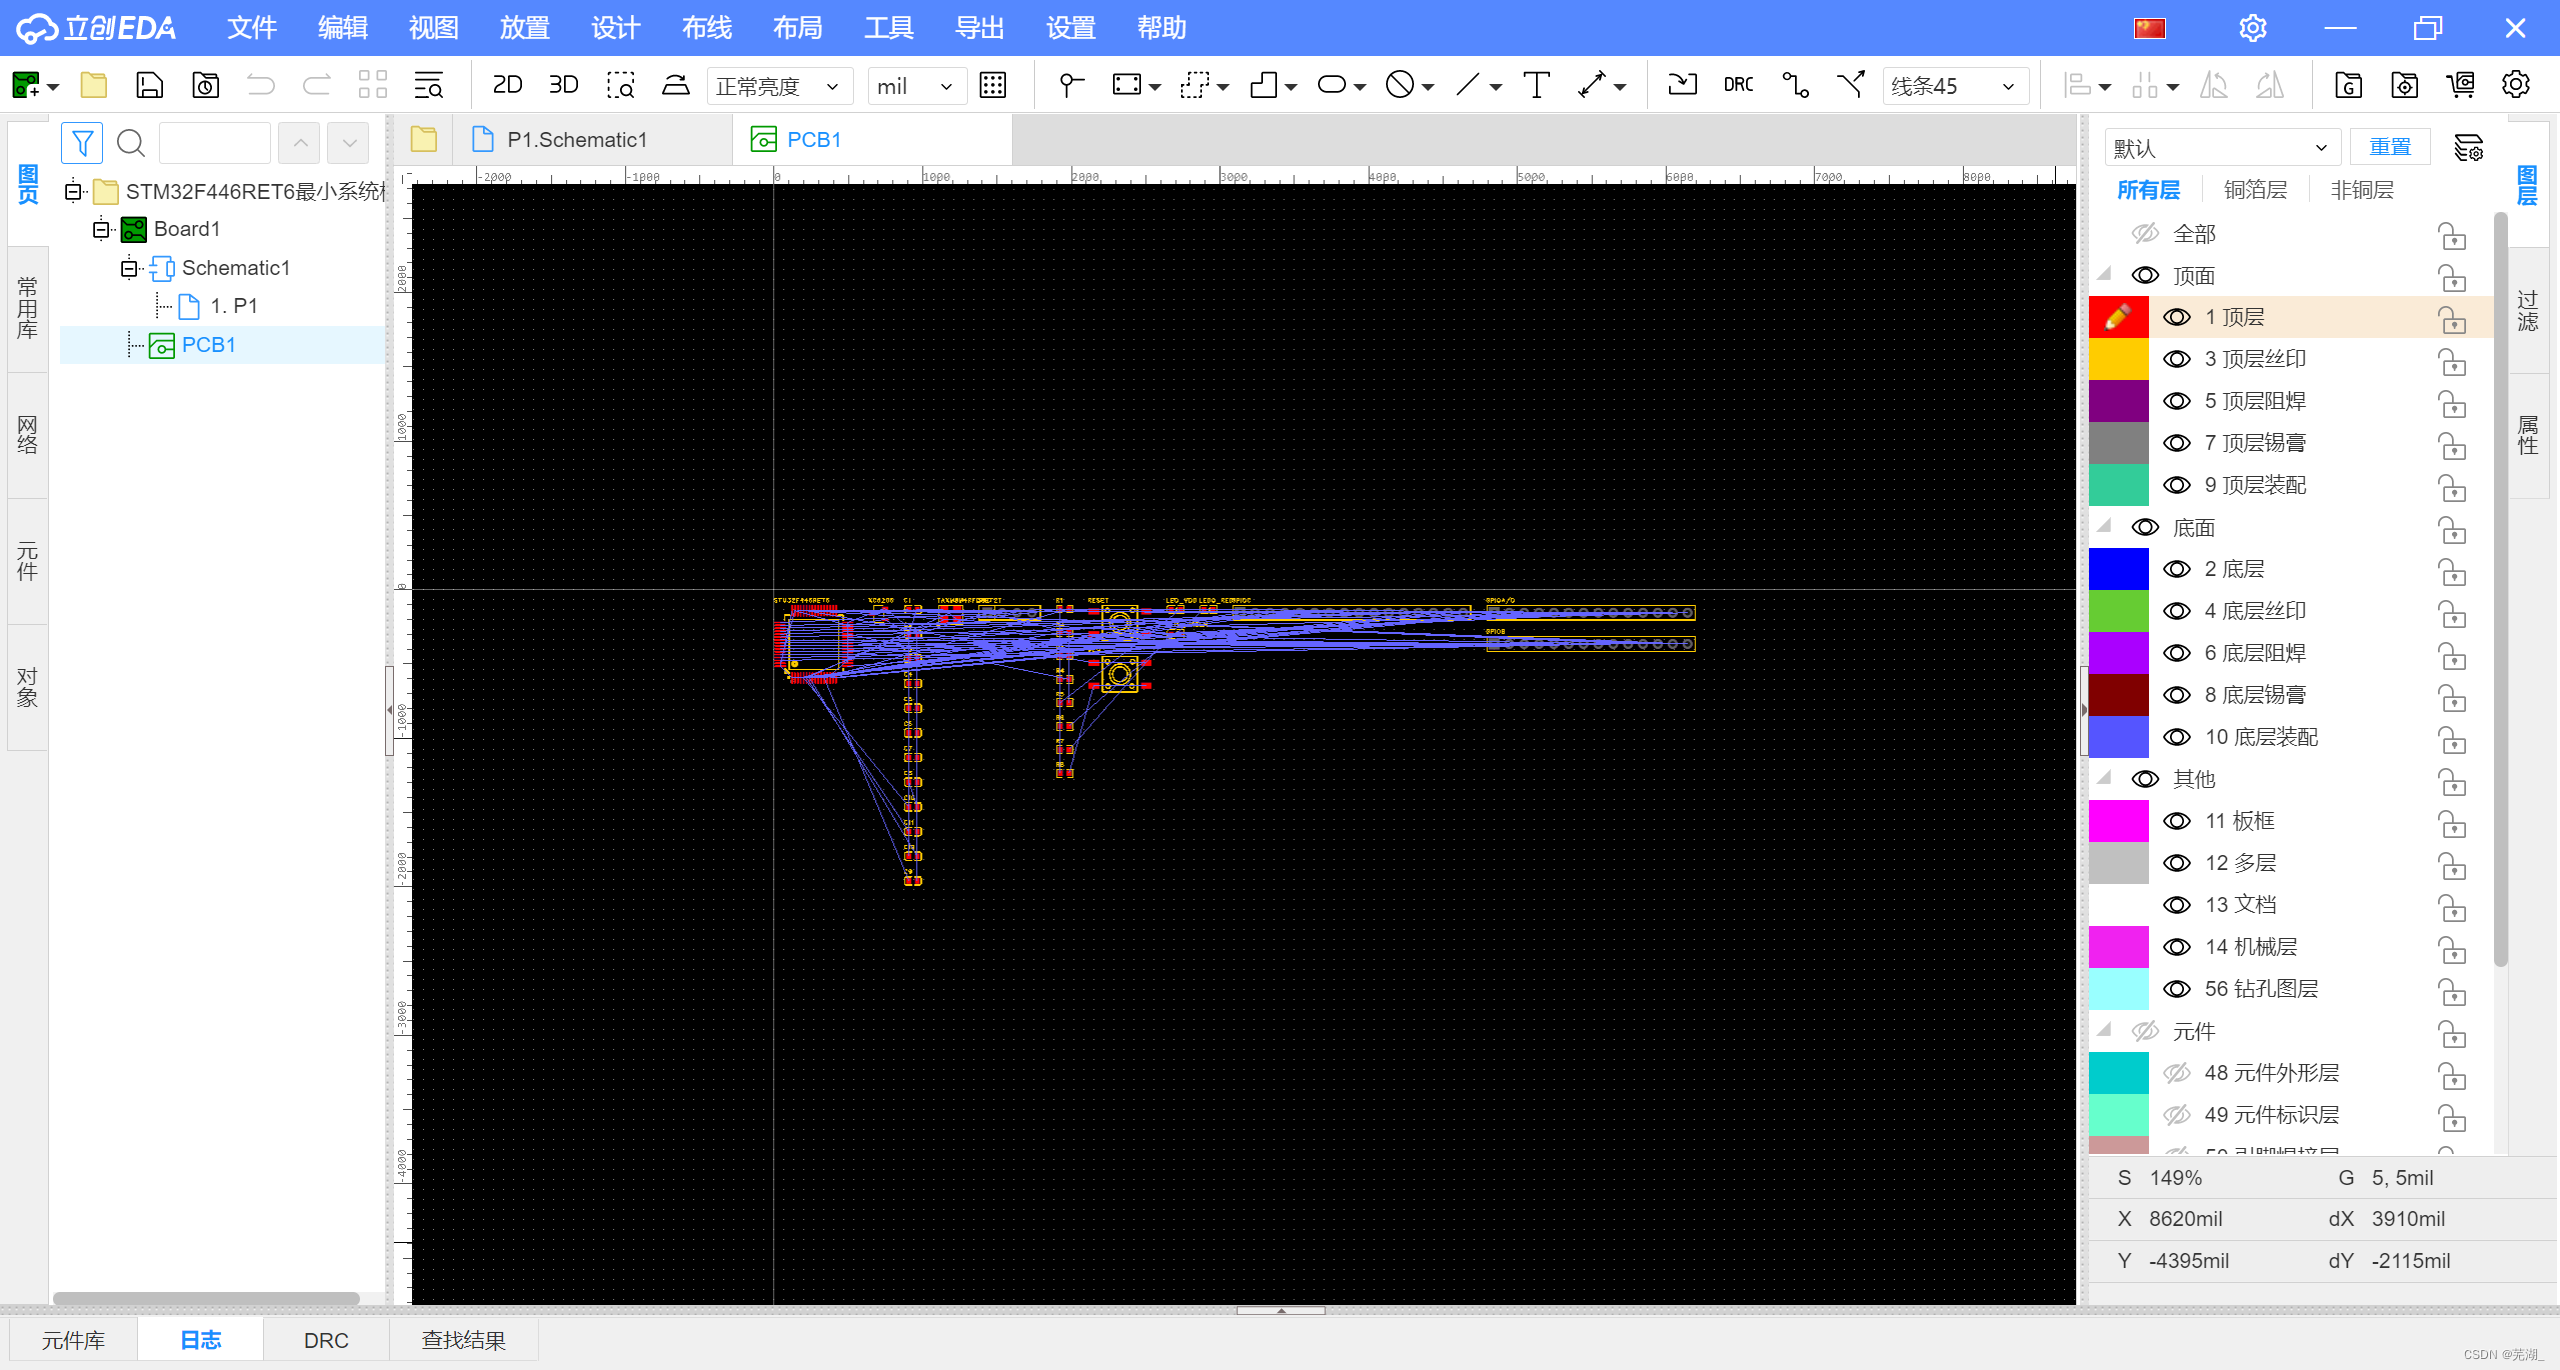The height and width of the screenshot is (1370, 2560).
Task: Collapse the Board1 tree node
Action: [101, 230]
